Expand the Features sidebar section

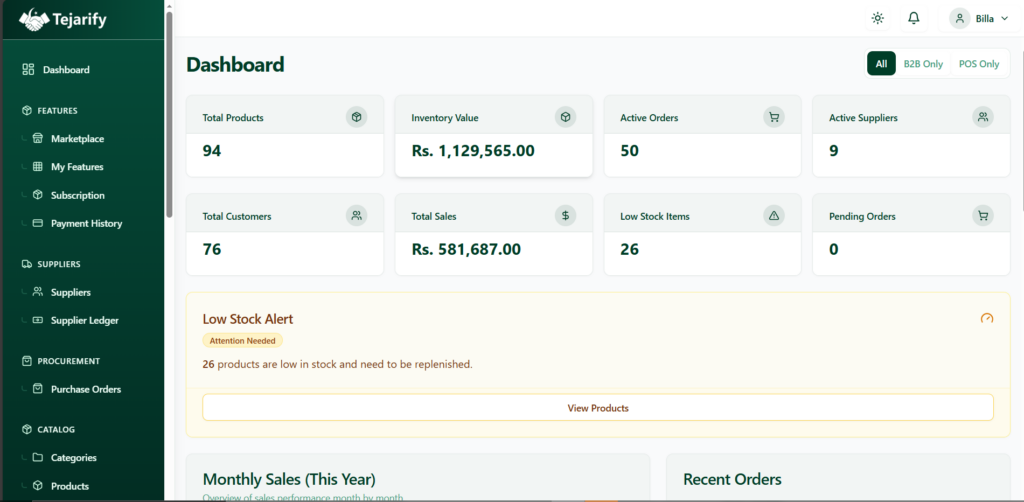click(x=57, y=111)
